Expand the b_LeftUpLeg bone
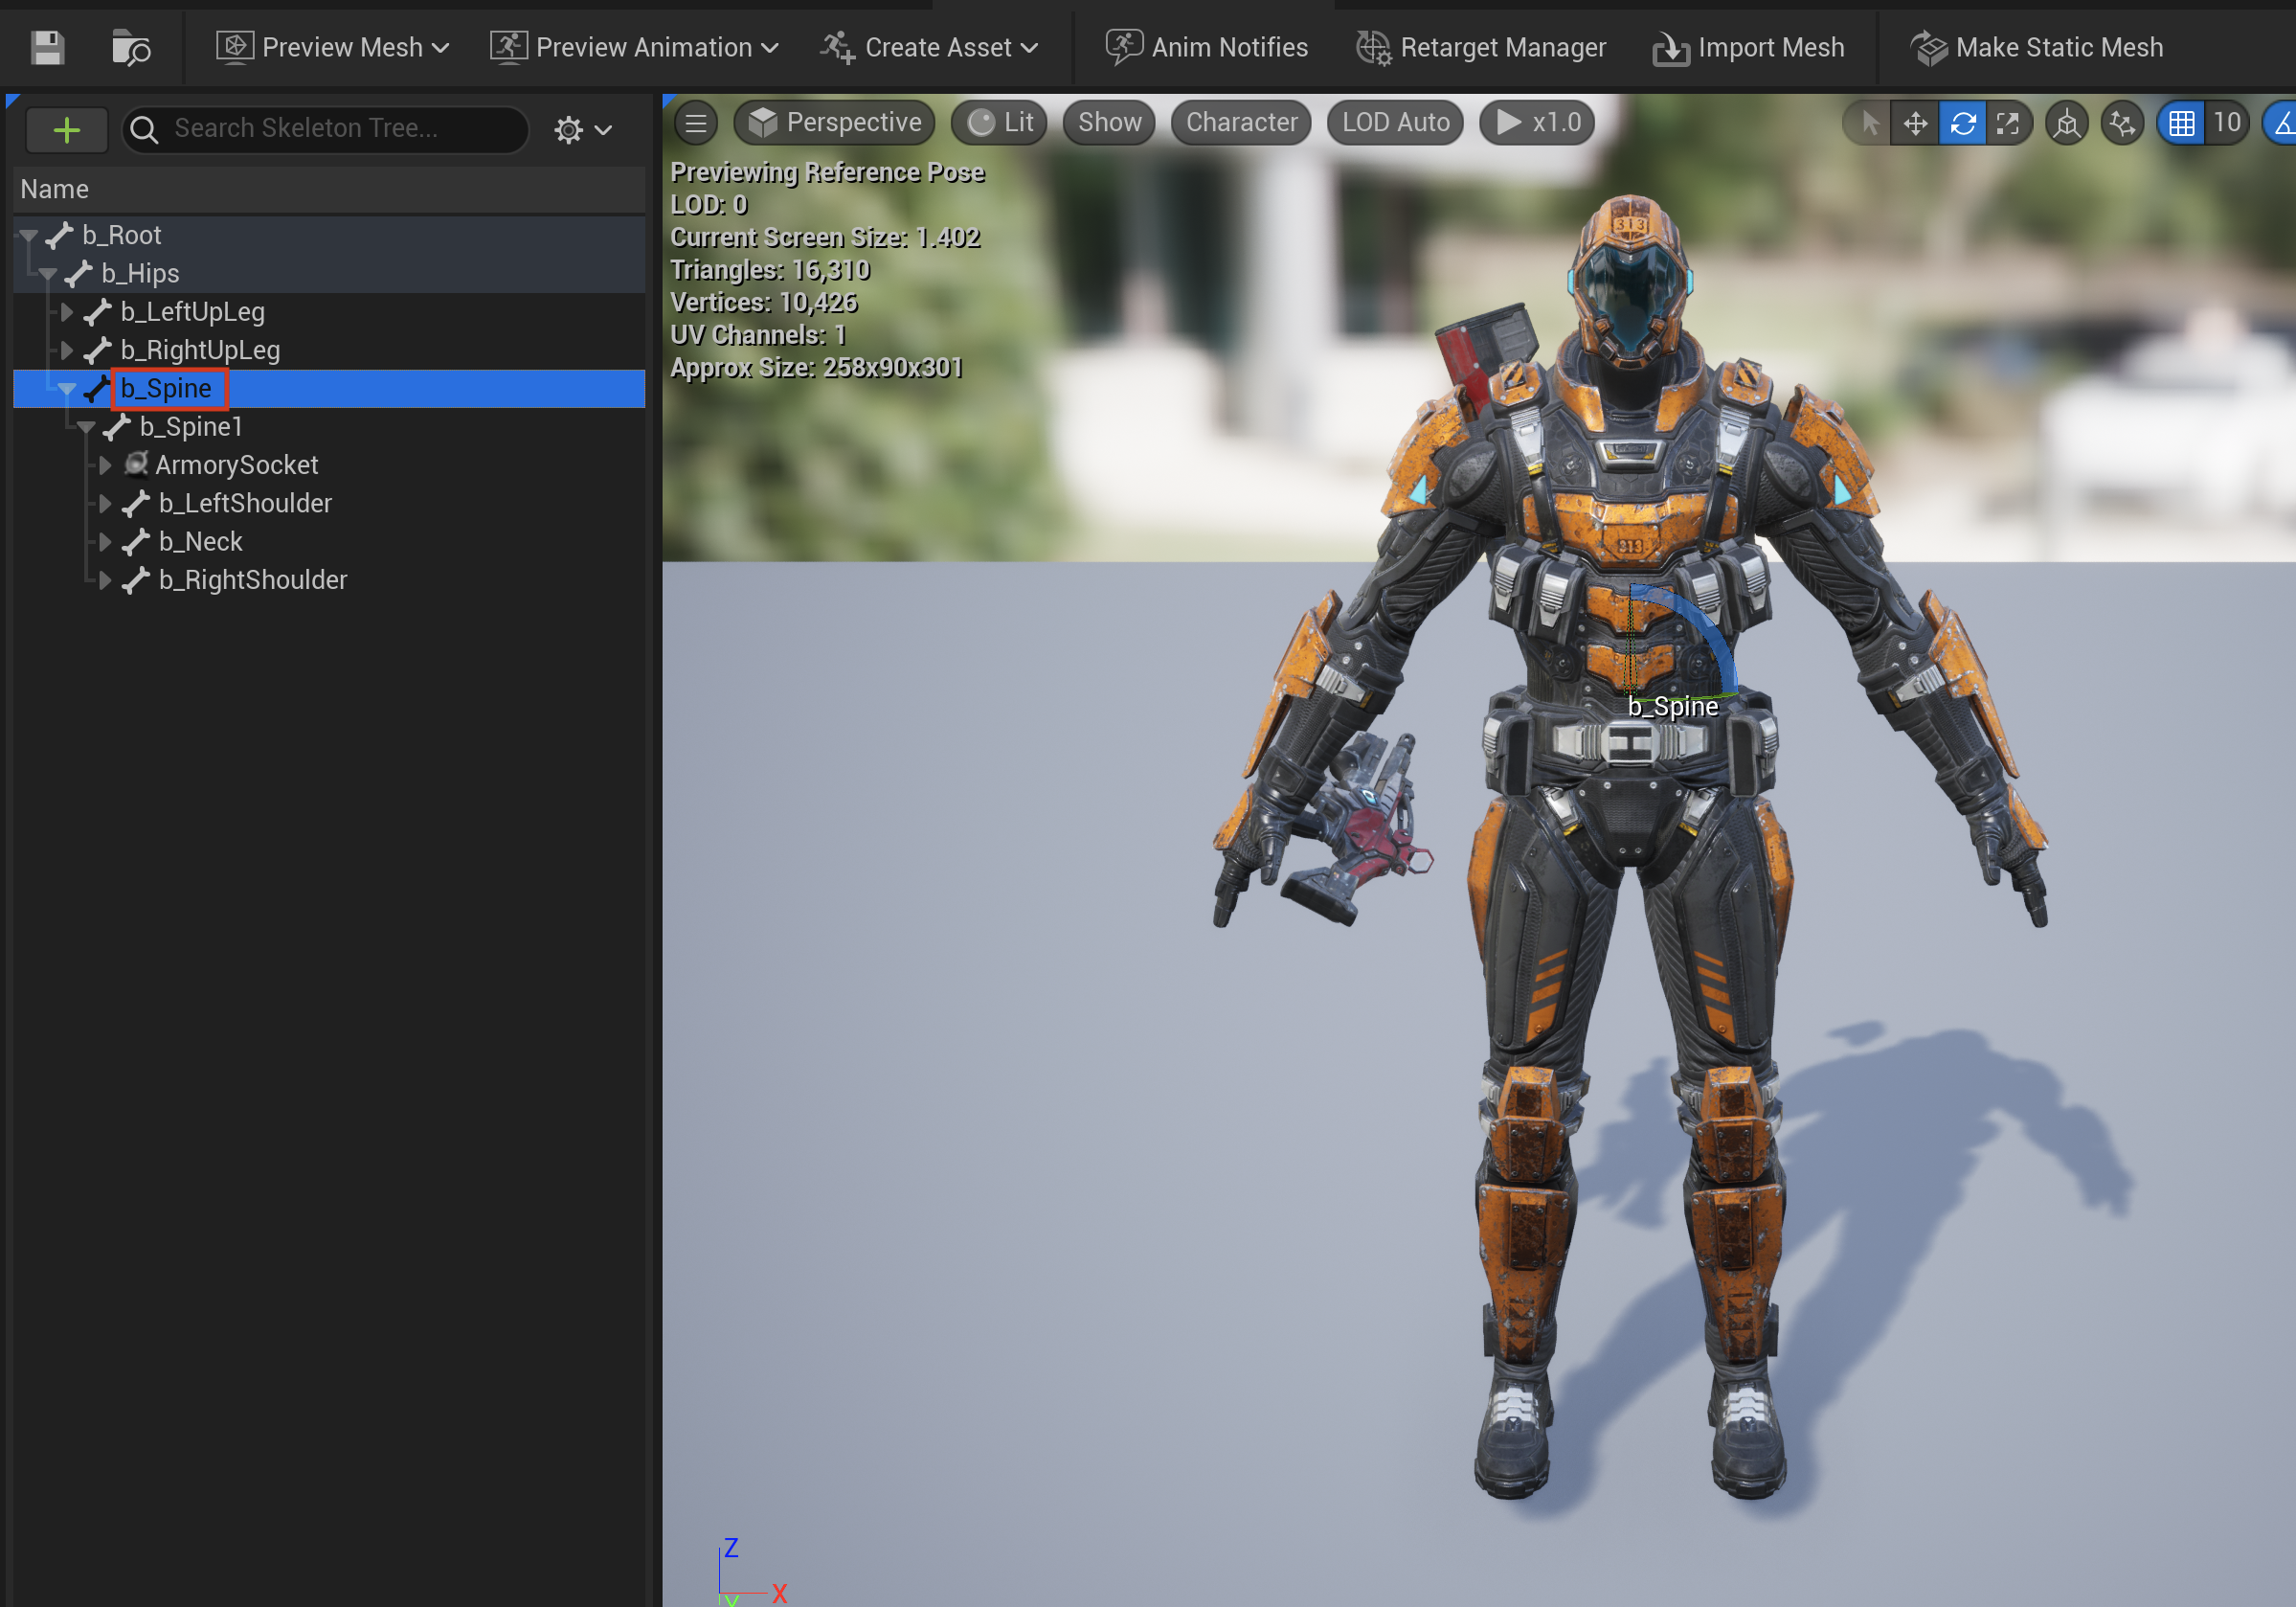Screen dimensions: 2296x1607 click(67, 312)
